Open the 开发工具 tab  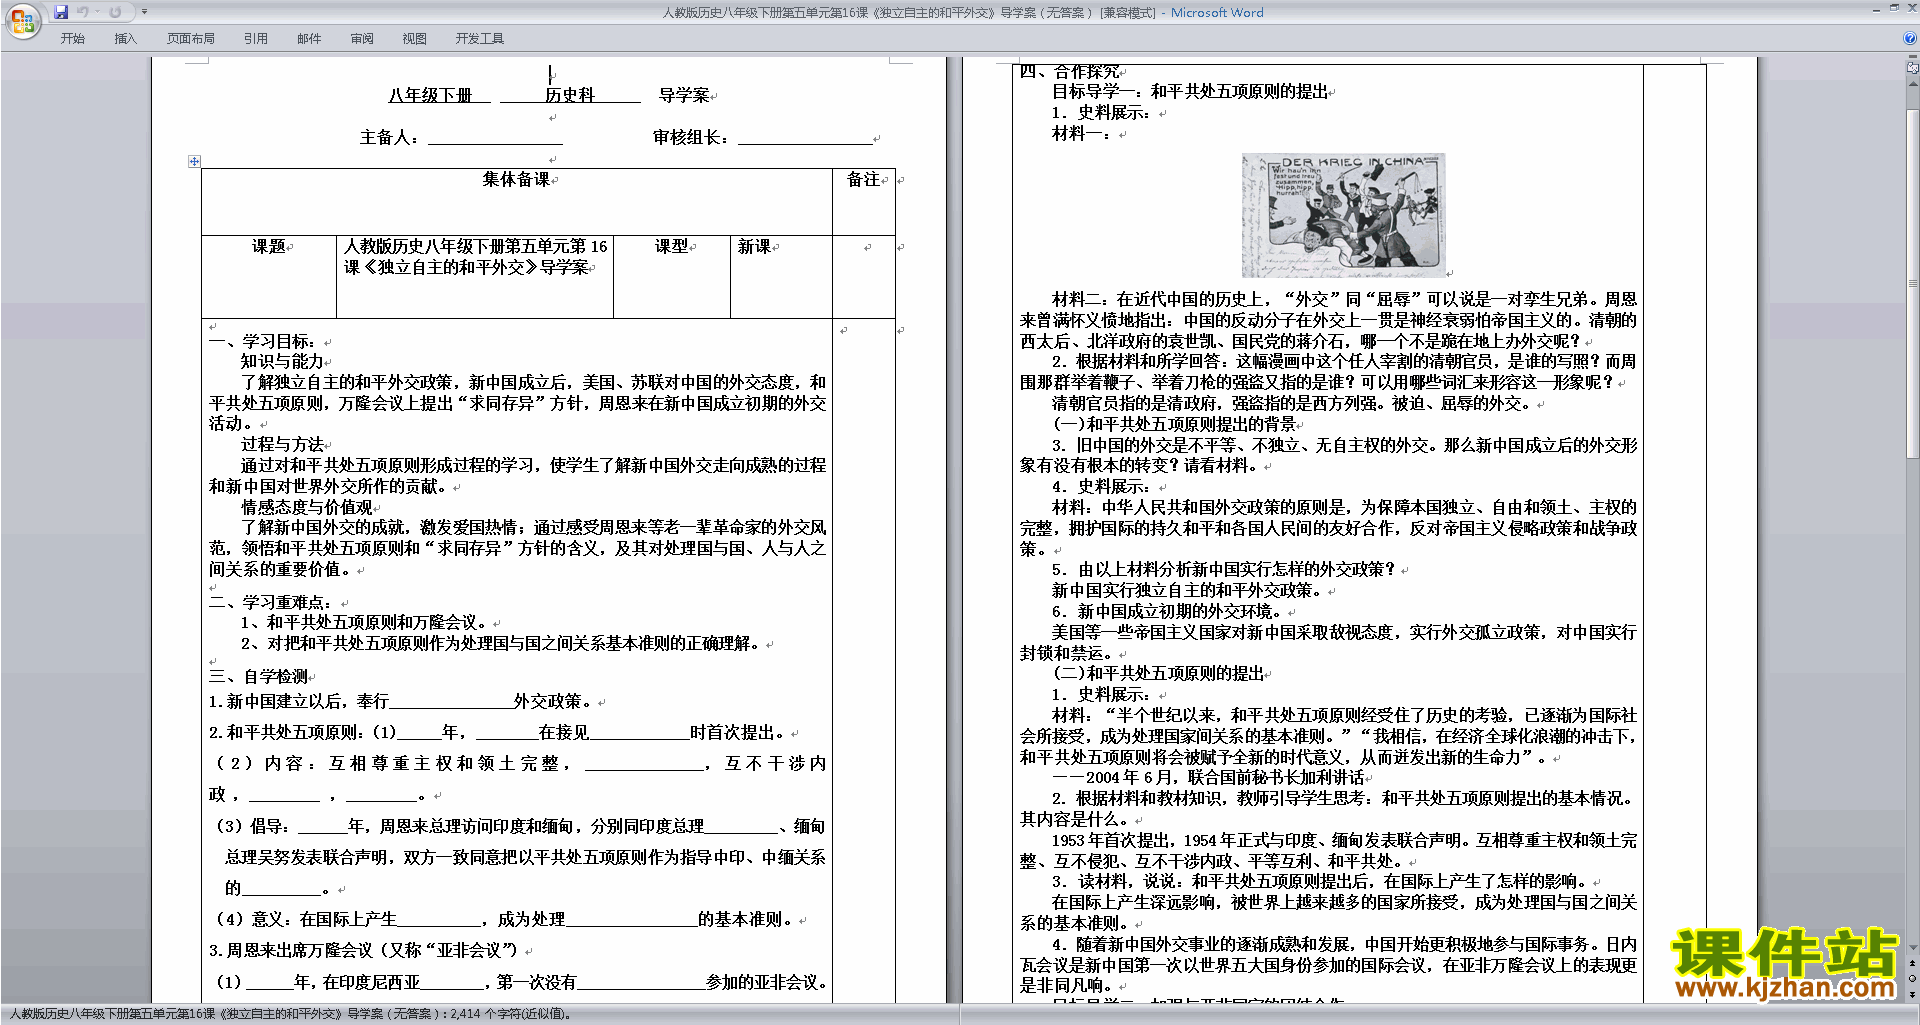tap(479, 39)
